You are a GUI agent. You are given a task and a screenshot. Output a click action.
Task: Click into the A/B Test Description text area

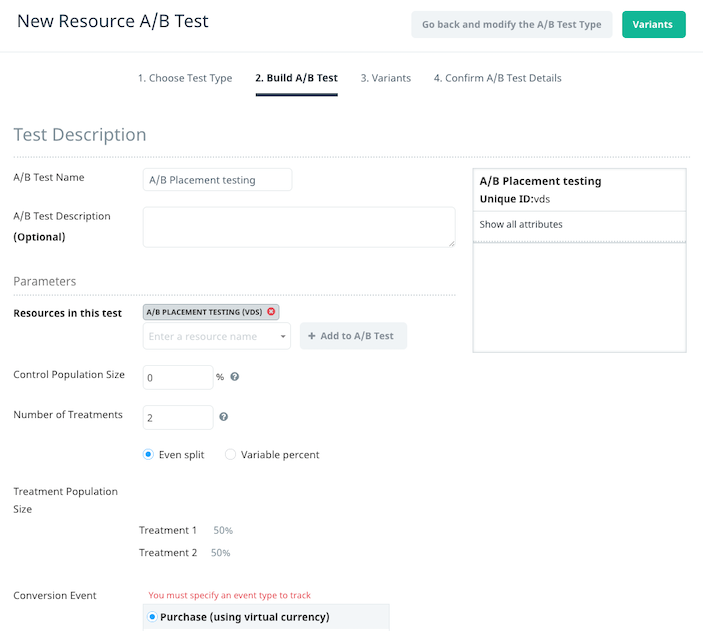click(299, 227)
